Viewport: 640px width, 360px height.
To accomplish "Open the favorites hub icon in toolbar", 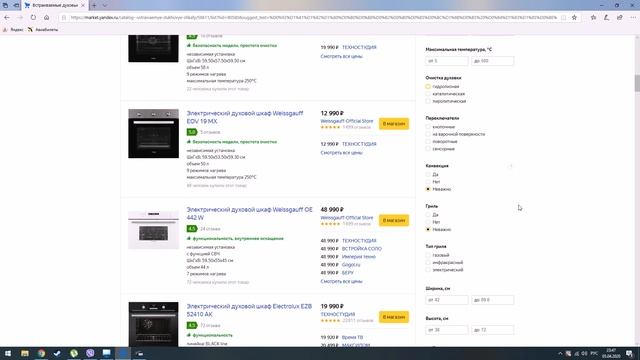I will point(593,18).
